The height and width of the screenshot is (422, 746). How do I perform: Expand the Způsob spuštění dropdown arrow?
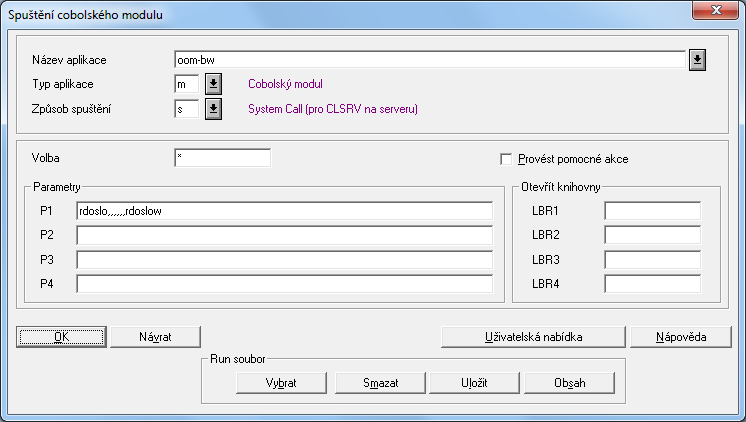point(213,109)
